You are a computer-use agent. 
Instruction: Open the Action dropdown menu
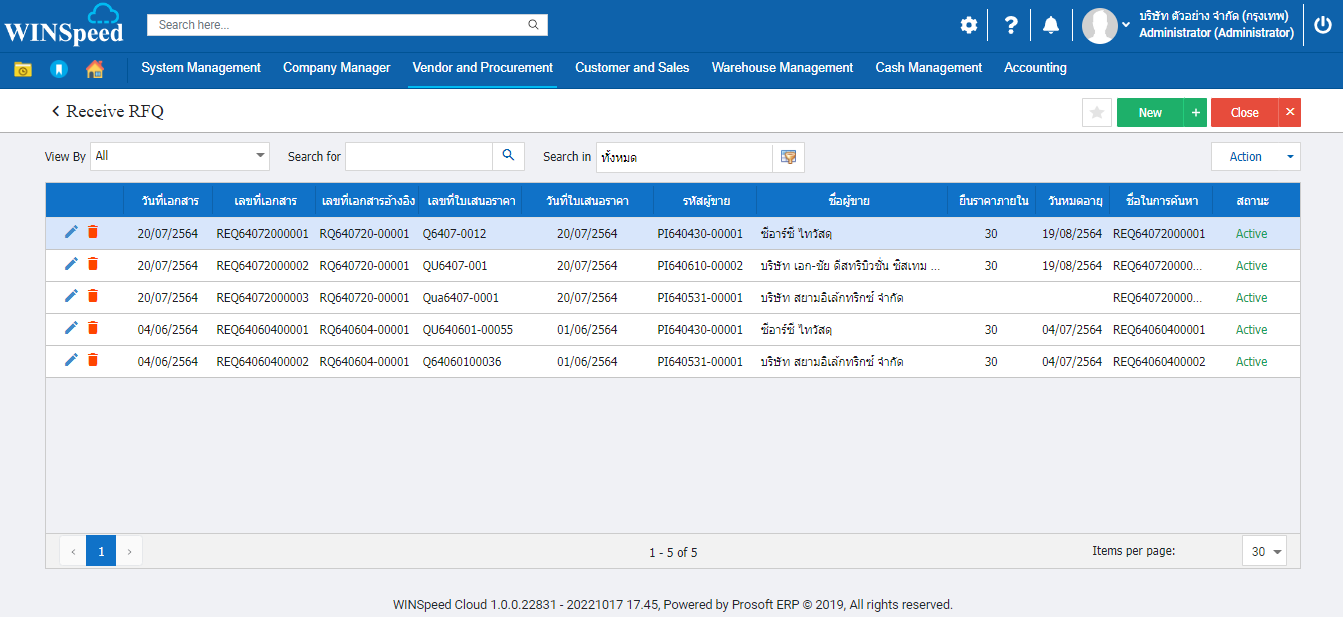(1255, 157)
